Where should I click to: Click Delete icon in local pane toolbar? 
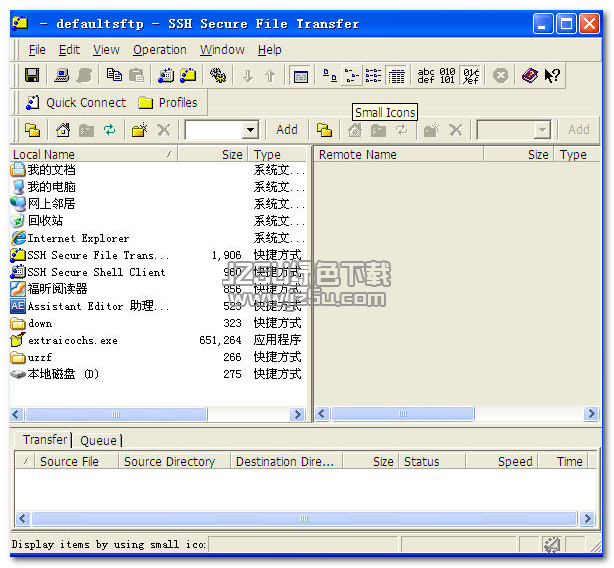coord(164,130)
